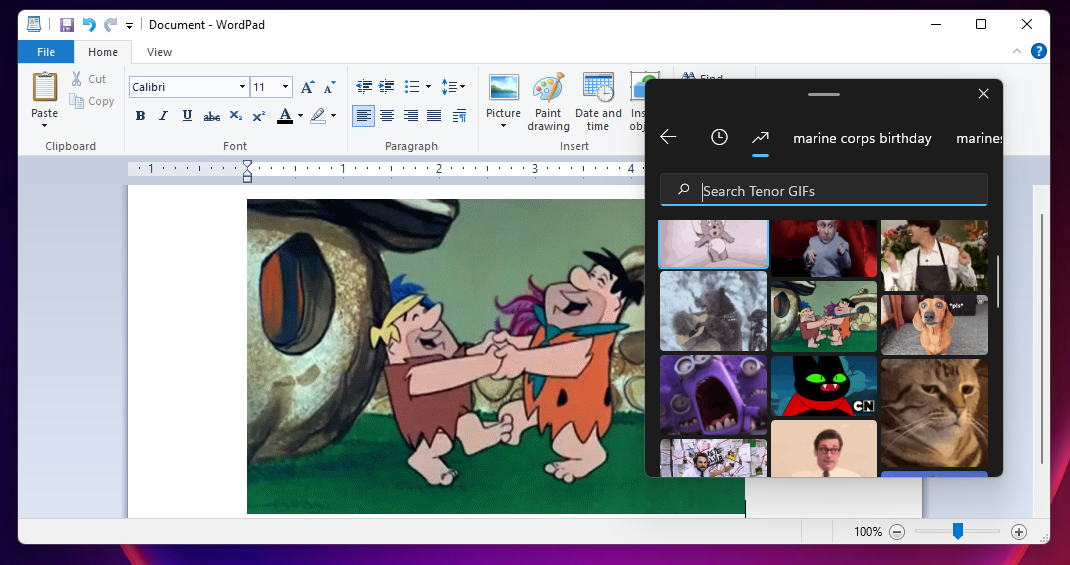Toggle Bold formatting
This screenshot has height=565, width=1070.
[x=140, y=116]
